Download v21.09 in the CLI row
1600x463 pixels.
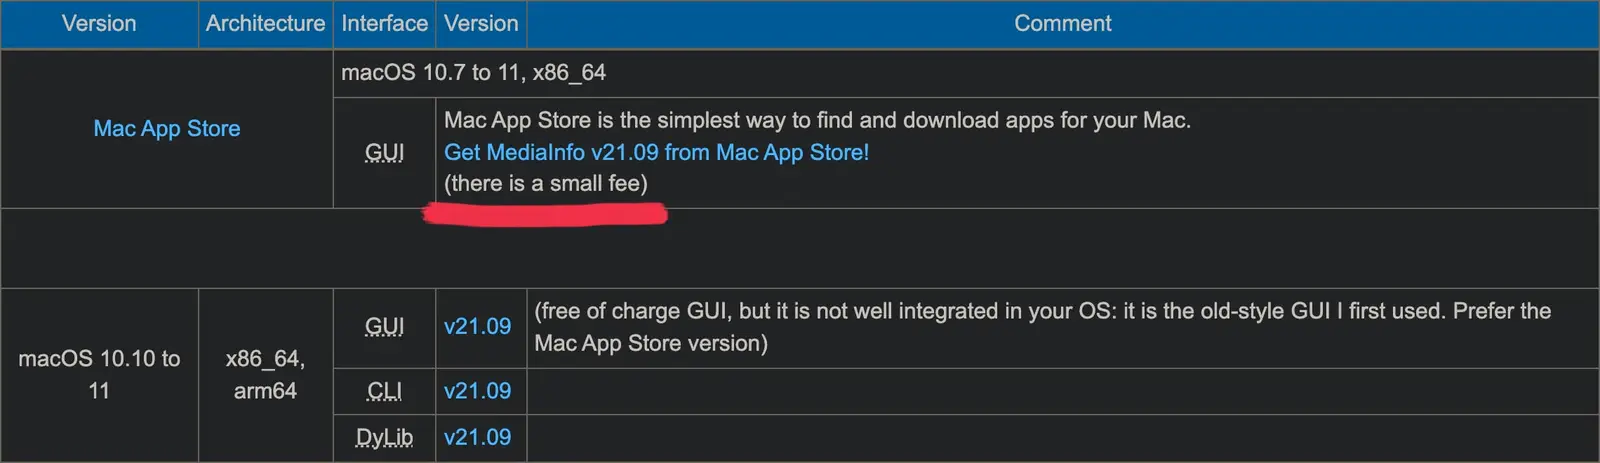tap(477, 391)
